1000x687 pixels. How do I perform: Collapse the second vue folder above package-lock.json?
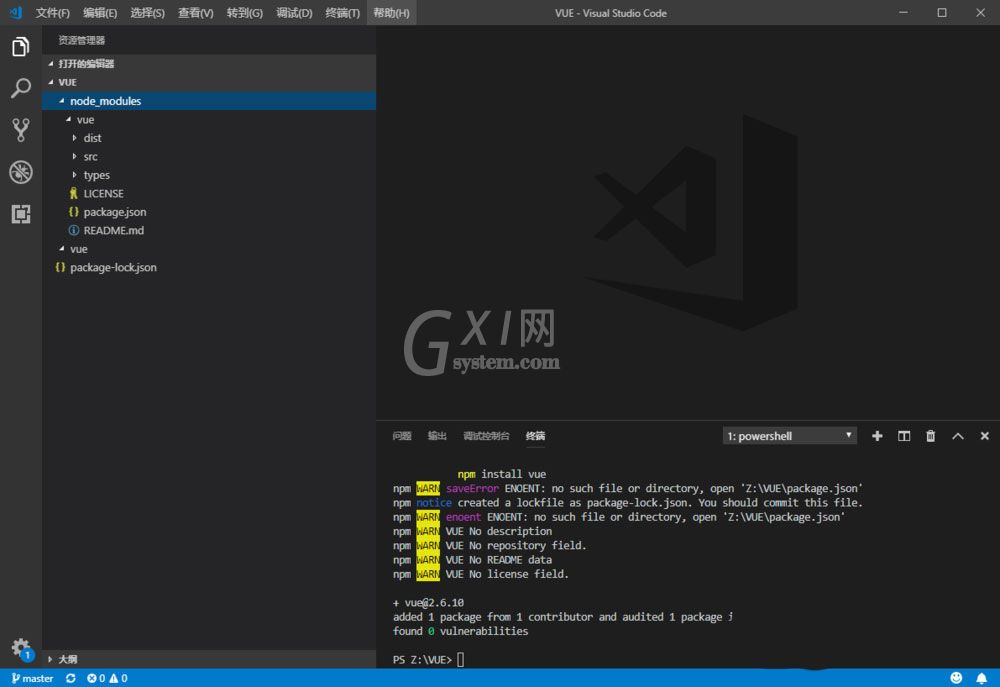pos(209,249)
